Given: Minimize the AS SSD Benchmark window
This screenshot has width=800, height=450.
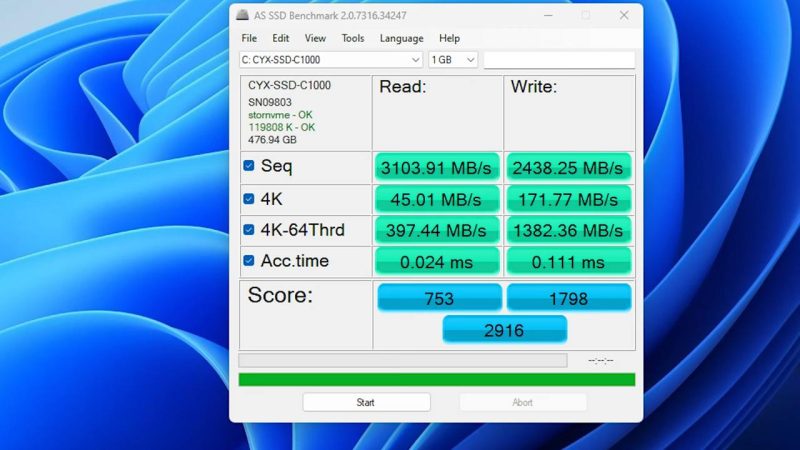Looking at the screenshot, I should [x=547, y=15].
